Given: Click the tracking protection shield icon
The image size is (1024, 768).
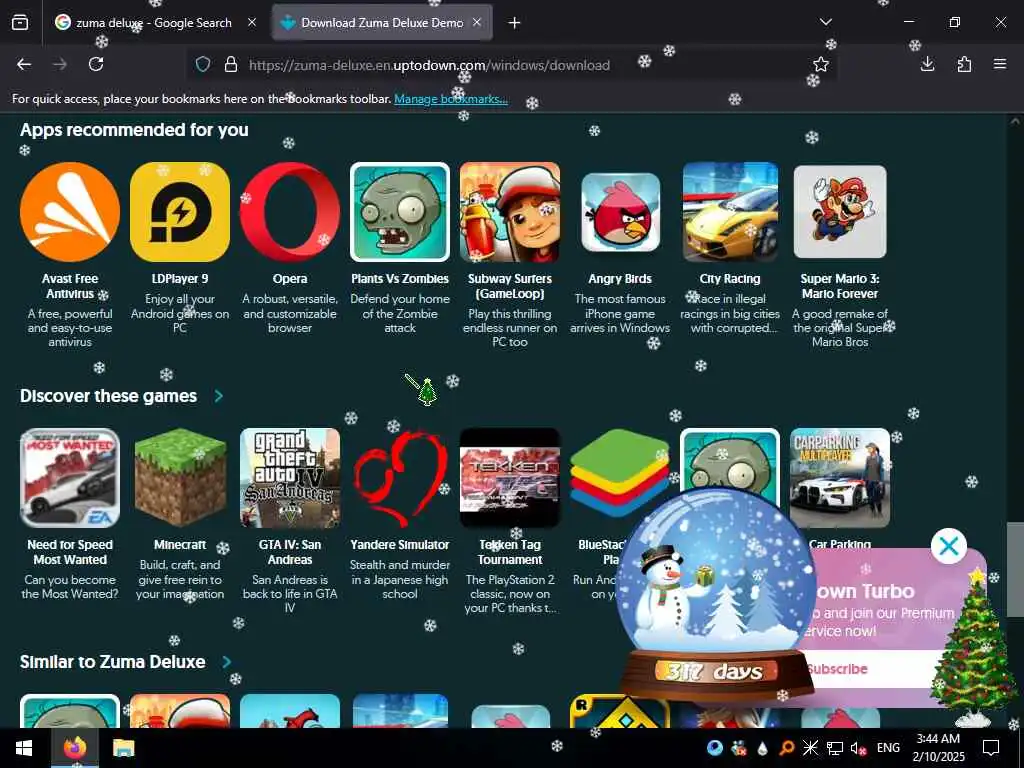Looking at the screenshot, I should pos(203,64).
